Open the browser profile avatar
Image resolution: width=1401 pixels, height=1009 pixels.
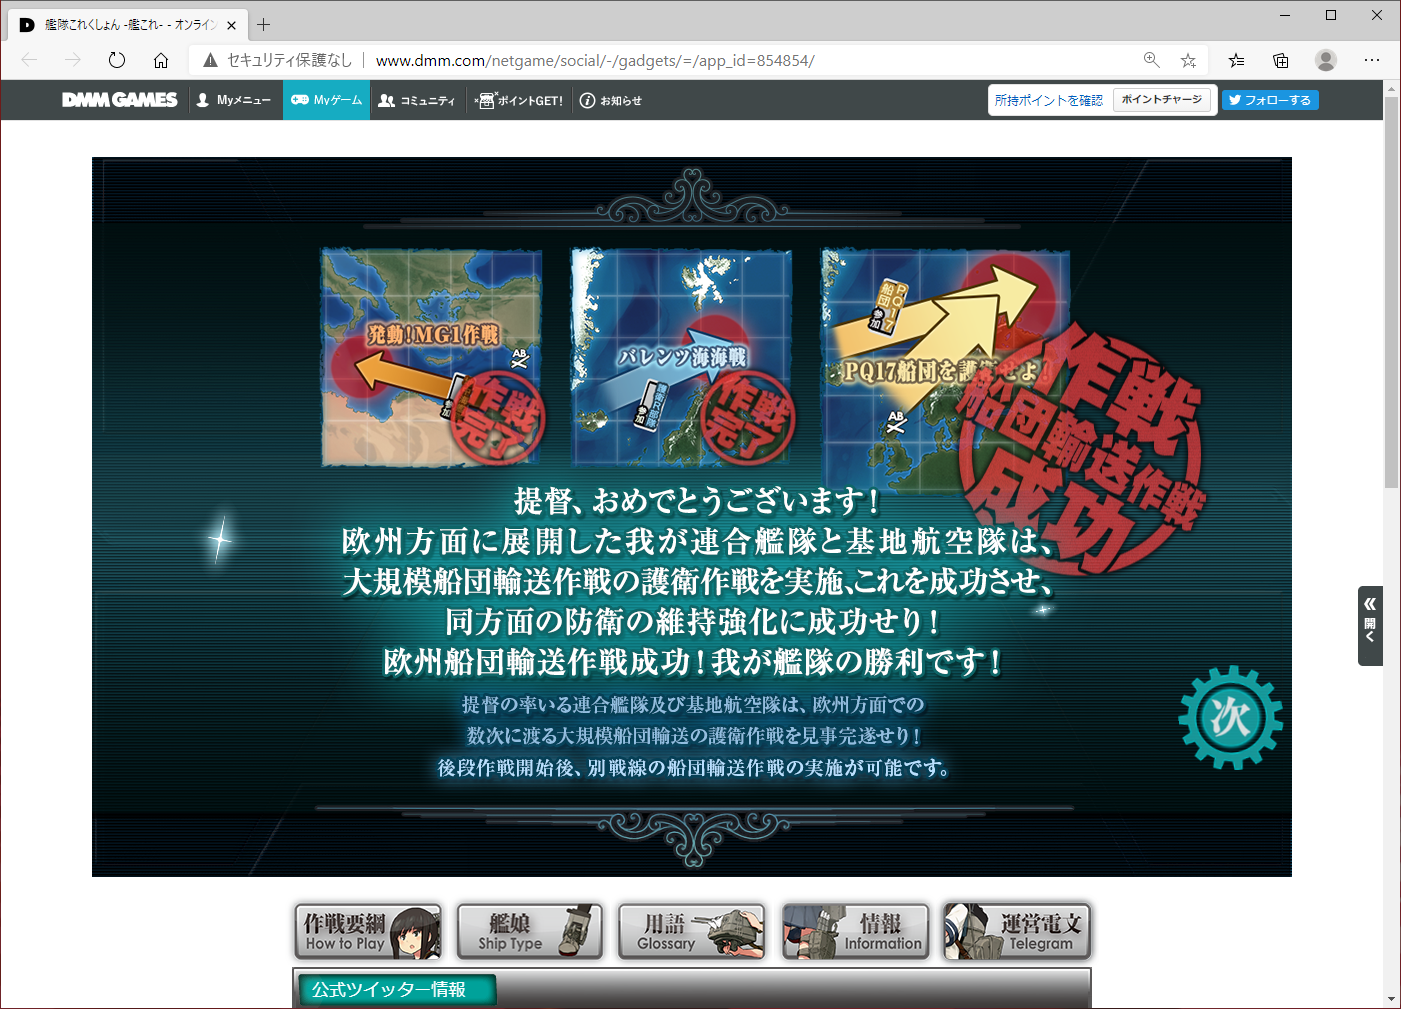click(1326, 60)
